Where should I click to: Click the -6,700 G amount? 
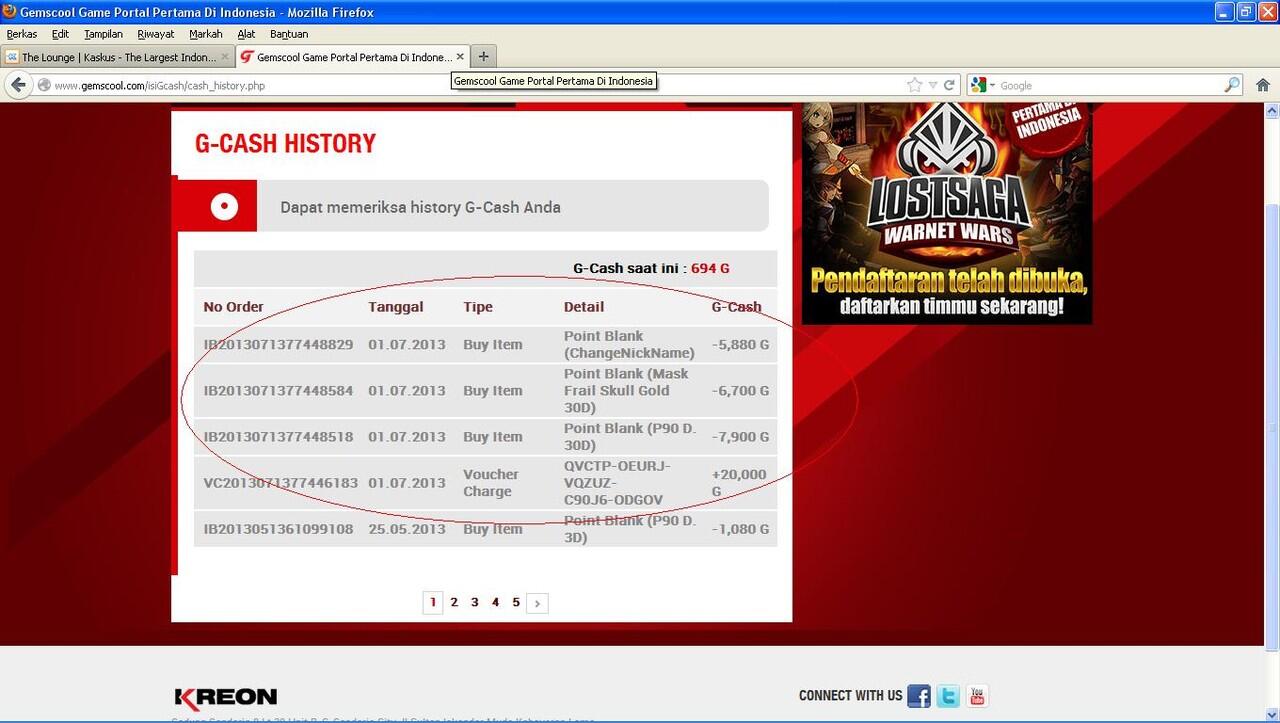(x=741, y=391)
